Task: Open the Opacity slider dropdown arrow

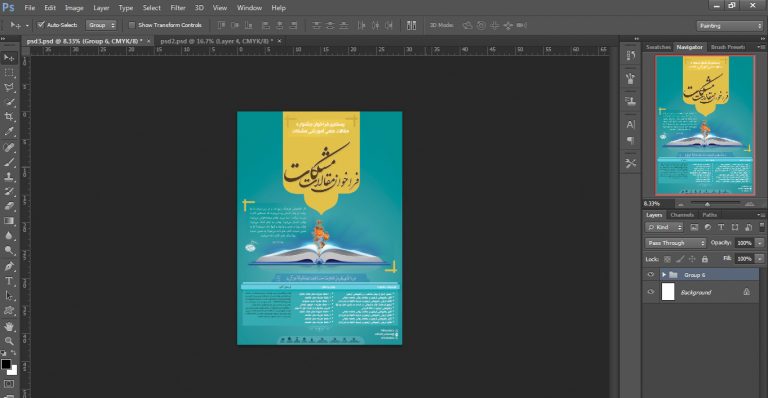Action: click(x=760, y=243)
